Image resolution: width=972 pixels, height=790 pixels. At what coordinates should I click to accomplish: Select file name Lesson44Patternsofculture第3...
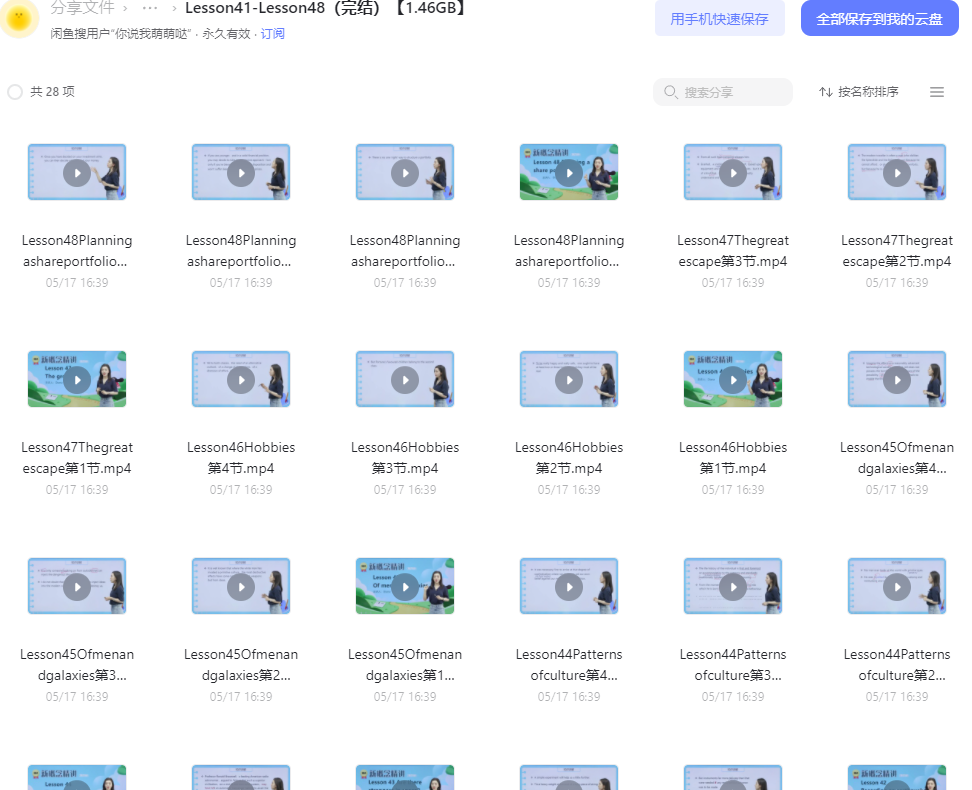click(733, 665)
